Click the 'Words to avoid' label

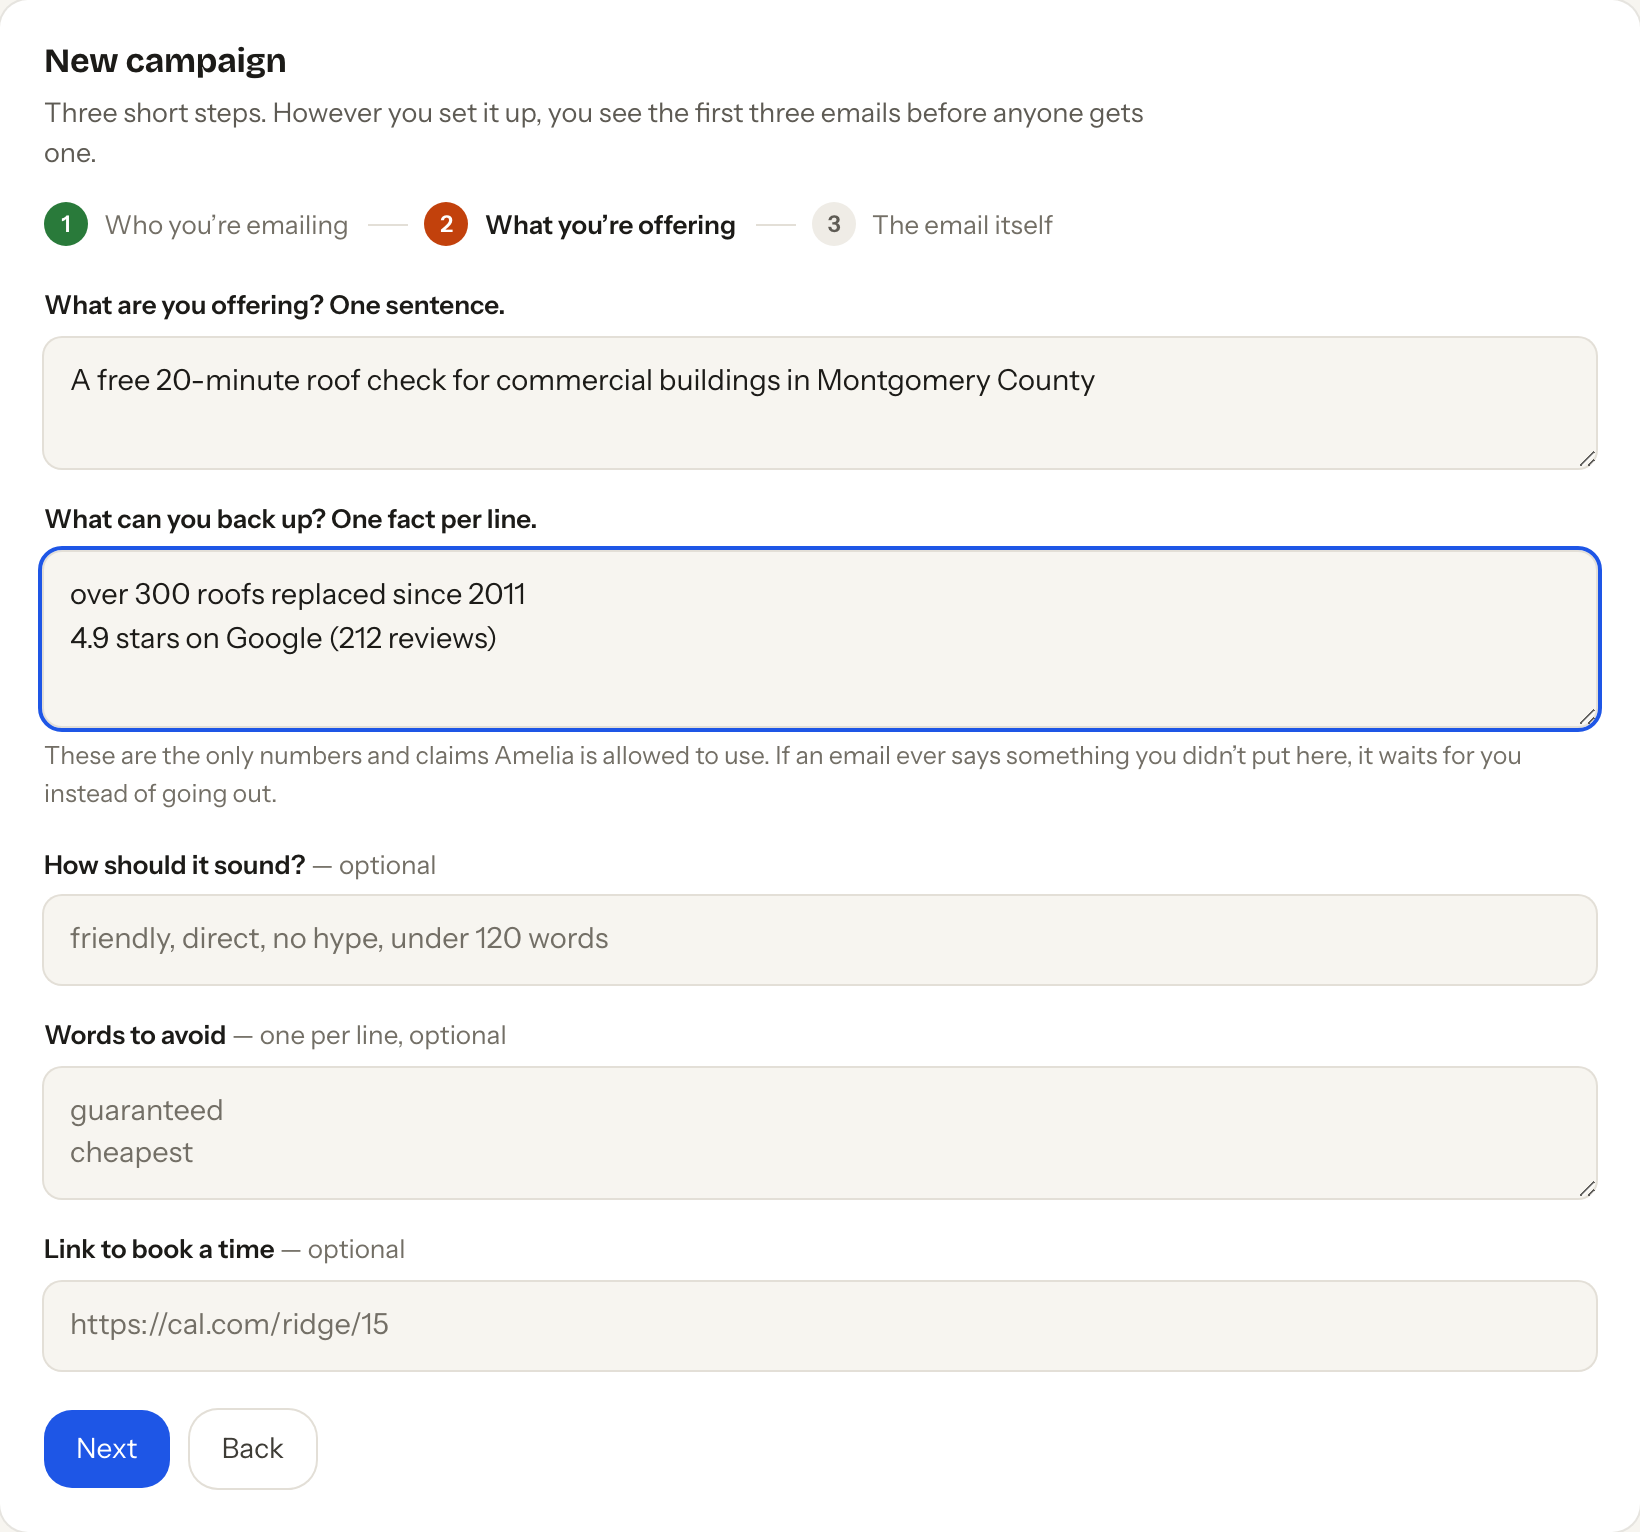click(x=135, y=1035)
